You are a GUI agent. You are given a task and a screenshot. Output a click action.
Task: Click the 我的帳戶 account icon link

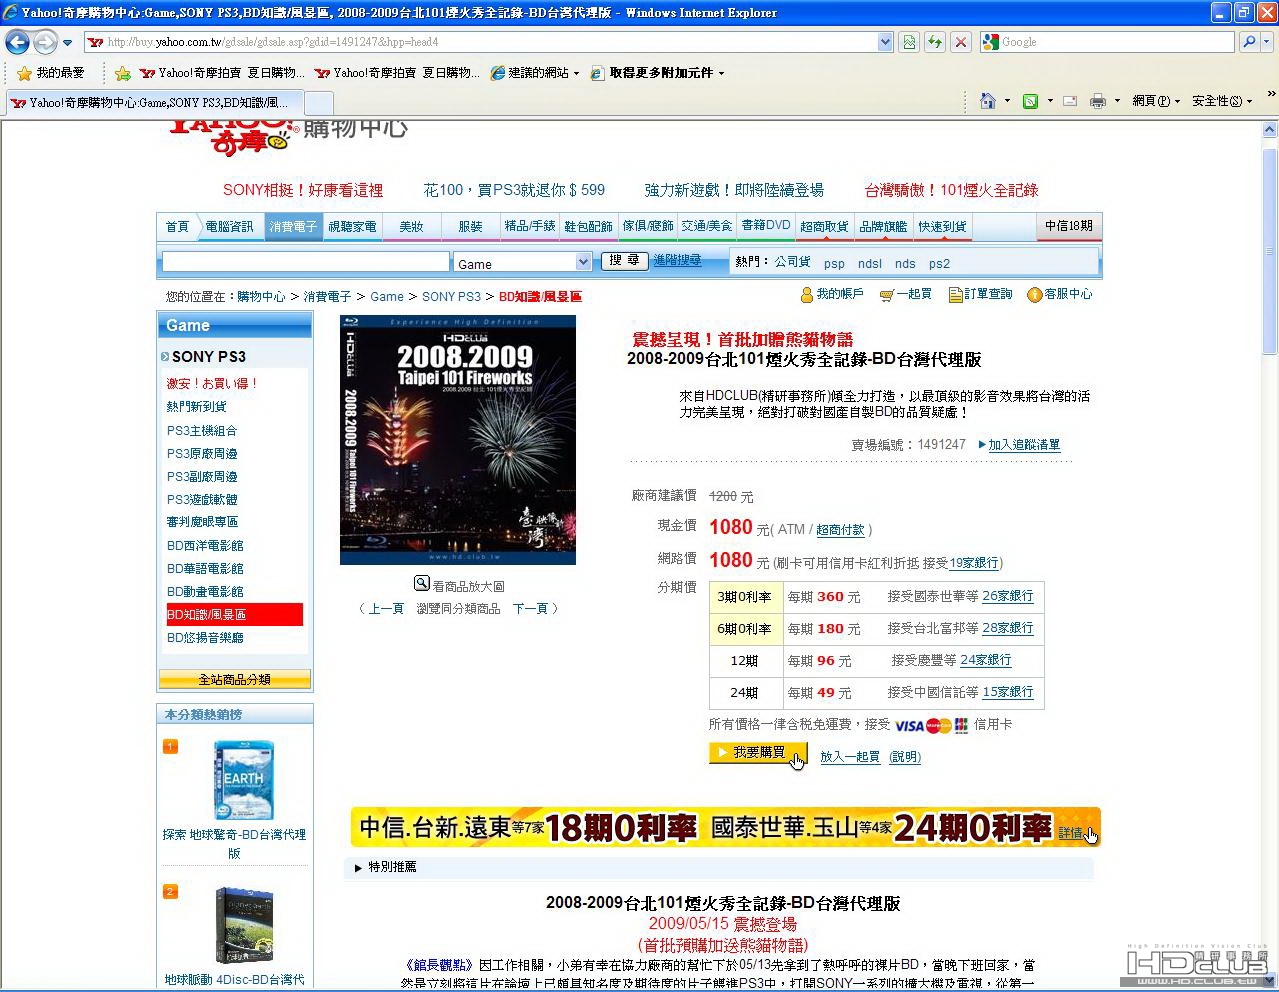click(x=831, y=294)
